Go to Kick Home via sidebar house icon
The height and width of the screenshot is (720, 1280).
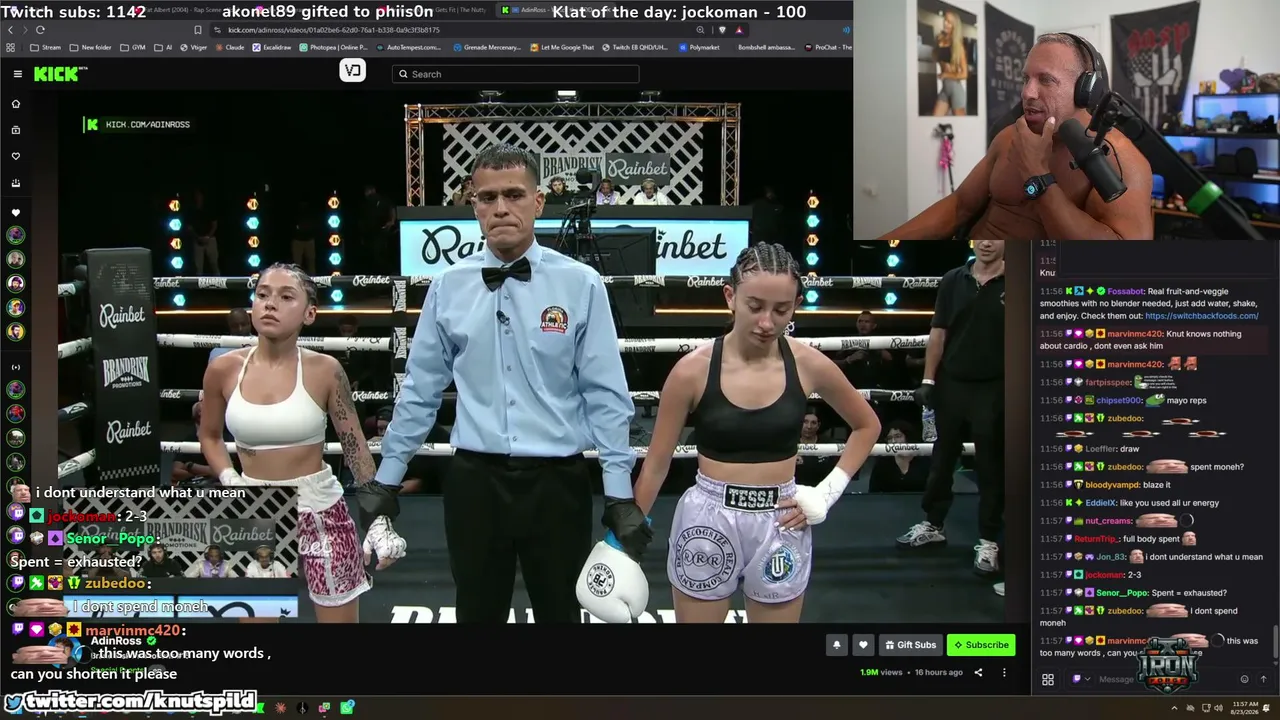16,103
